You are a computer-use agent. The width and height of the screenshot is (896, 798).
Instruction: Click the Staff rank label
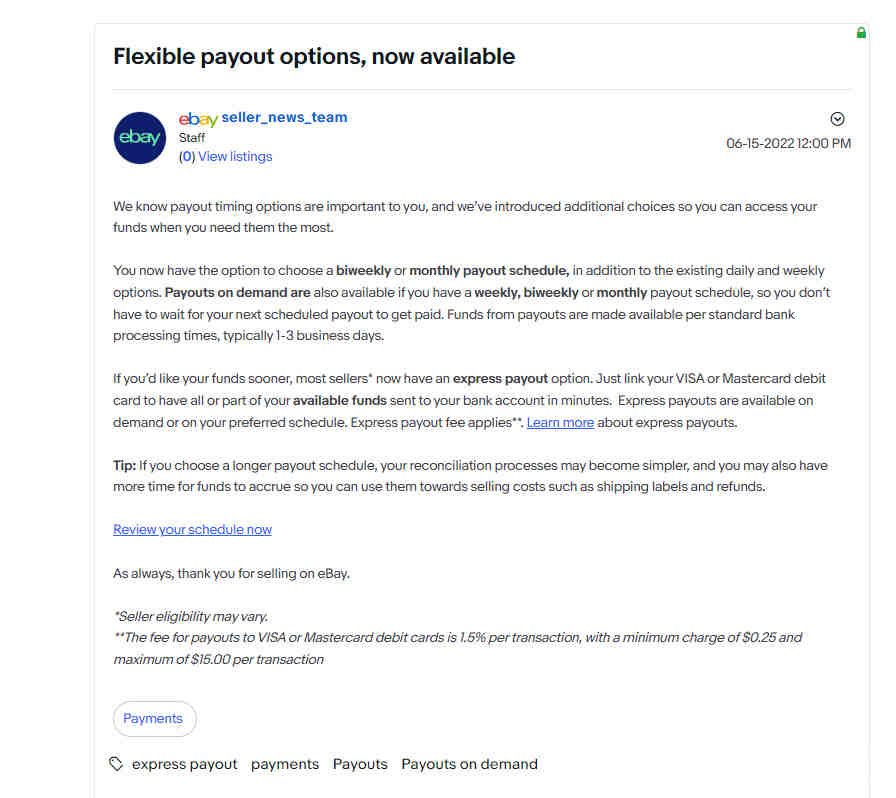tap(191, 138)
